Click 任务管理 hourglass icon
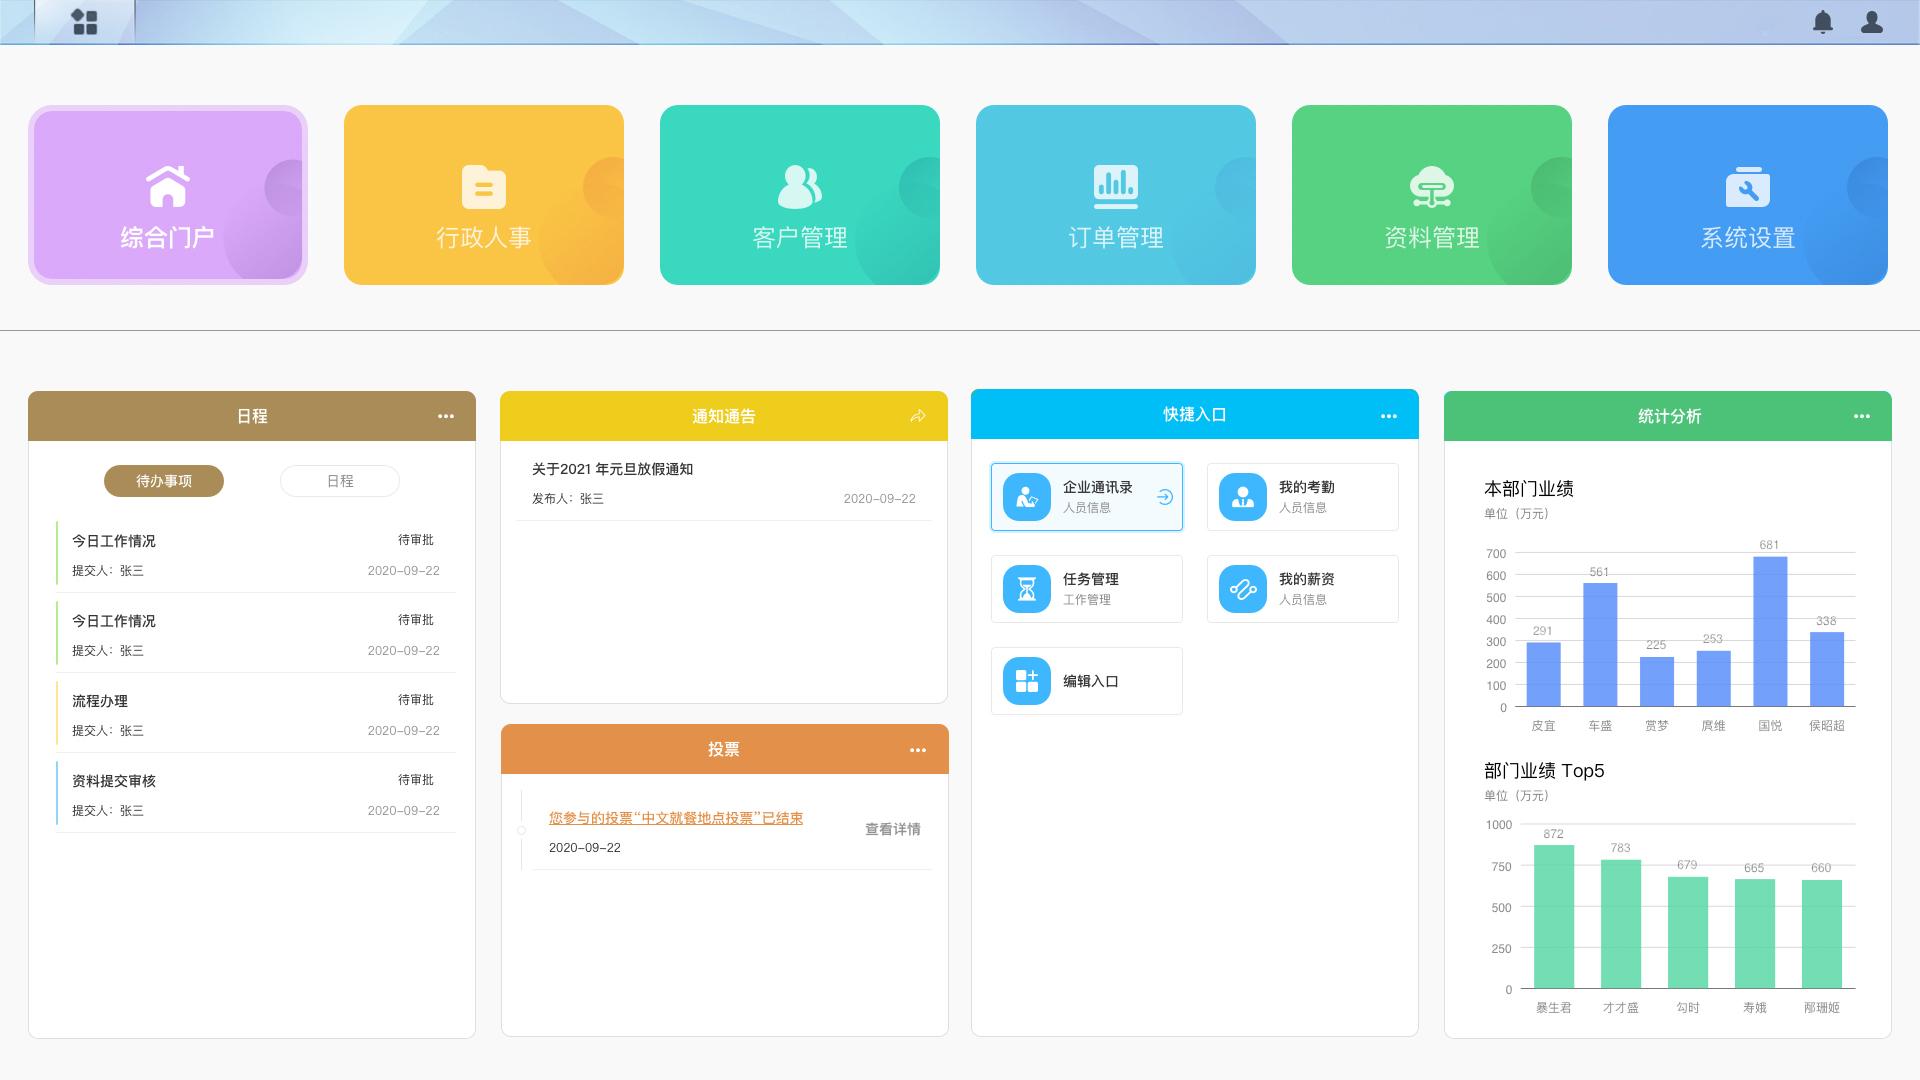 (1027, 589)
